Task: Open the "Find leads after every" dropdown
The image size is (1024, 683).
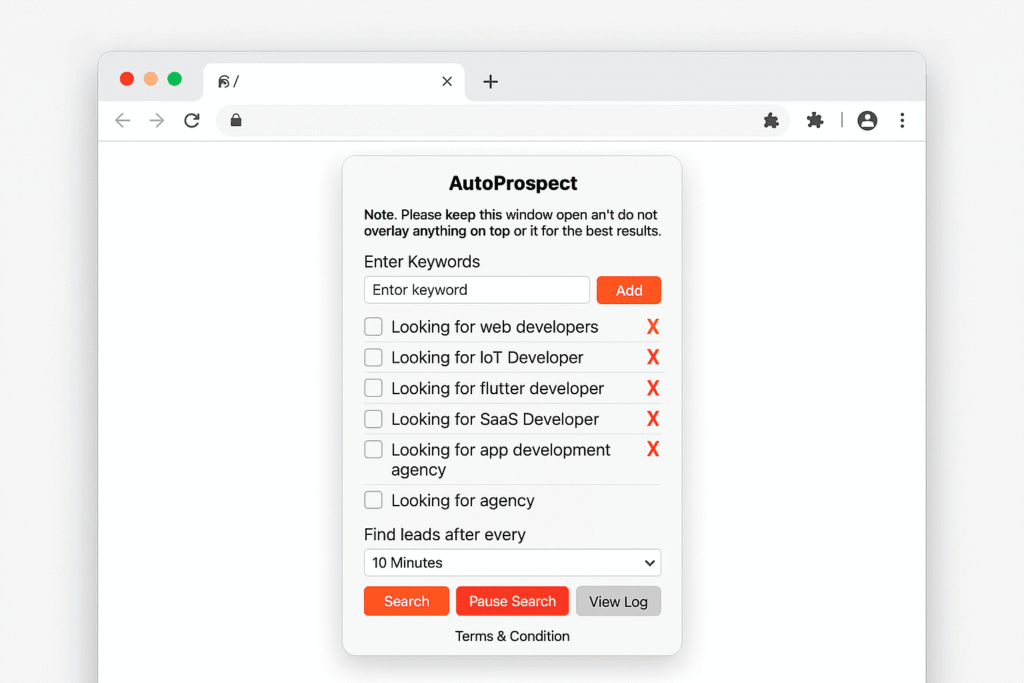Action: click(x=512, y=562)
